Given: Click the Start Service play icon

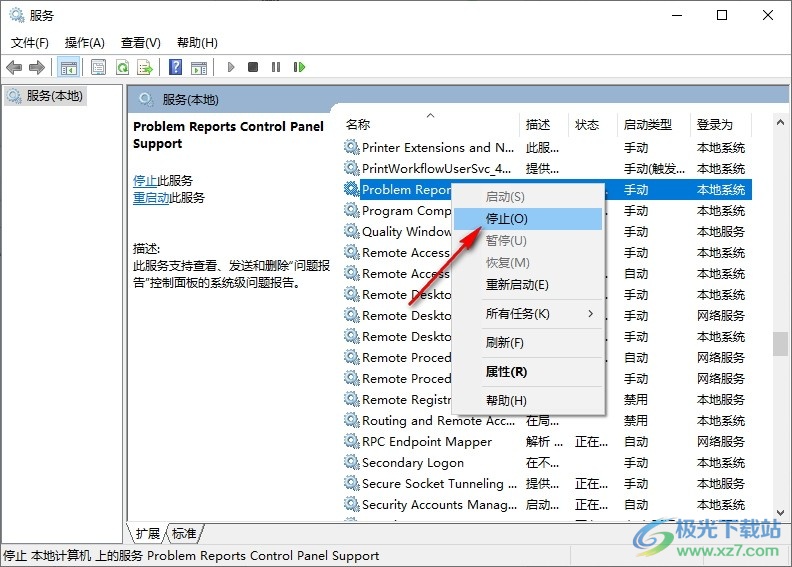Looking at the screenshot, I should point(231,67).
